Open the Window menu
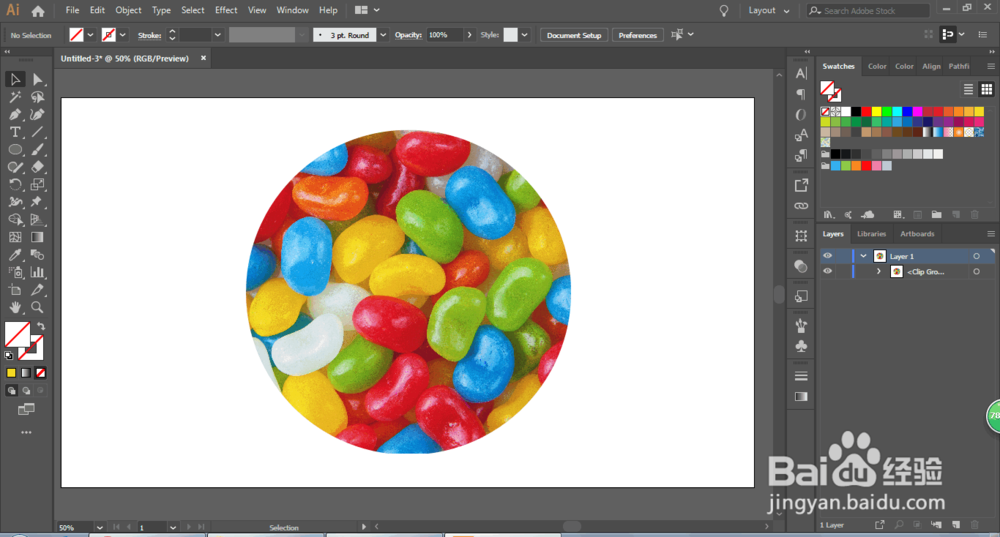The width and height of the screenshot is (1000, 537). 292,10
